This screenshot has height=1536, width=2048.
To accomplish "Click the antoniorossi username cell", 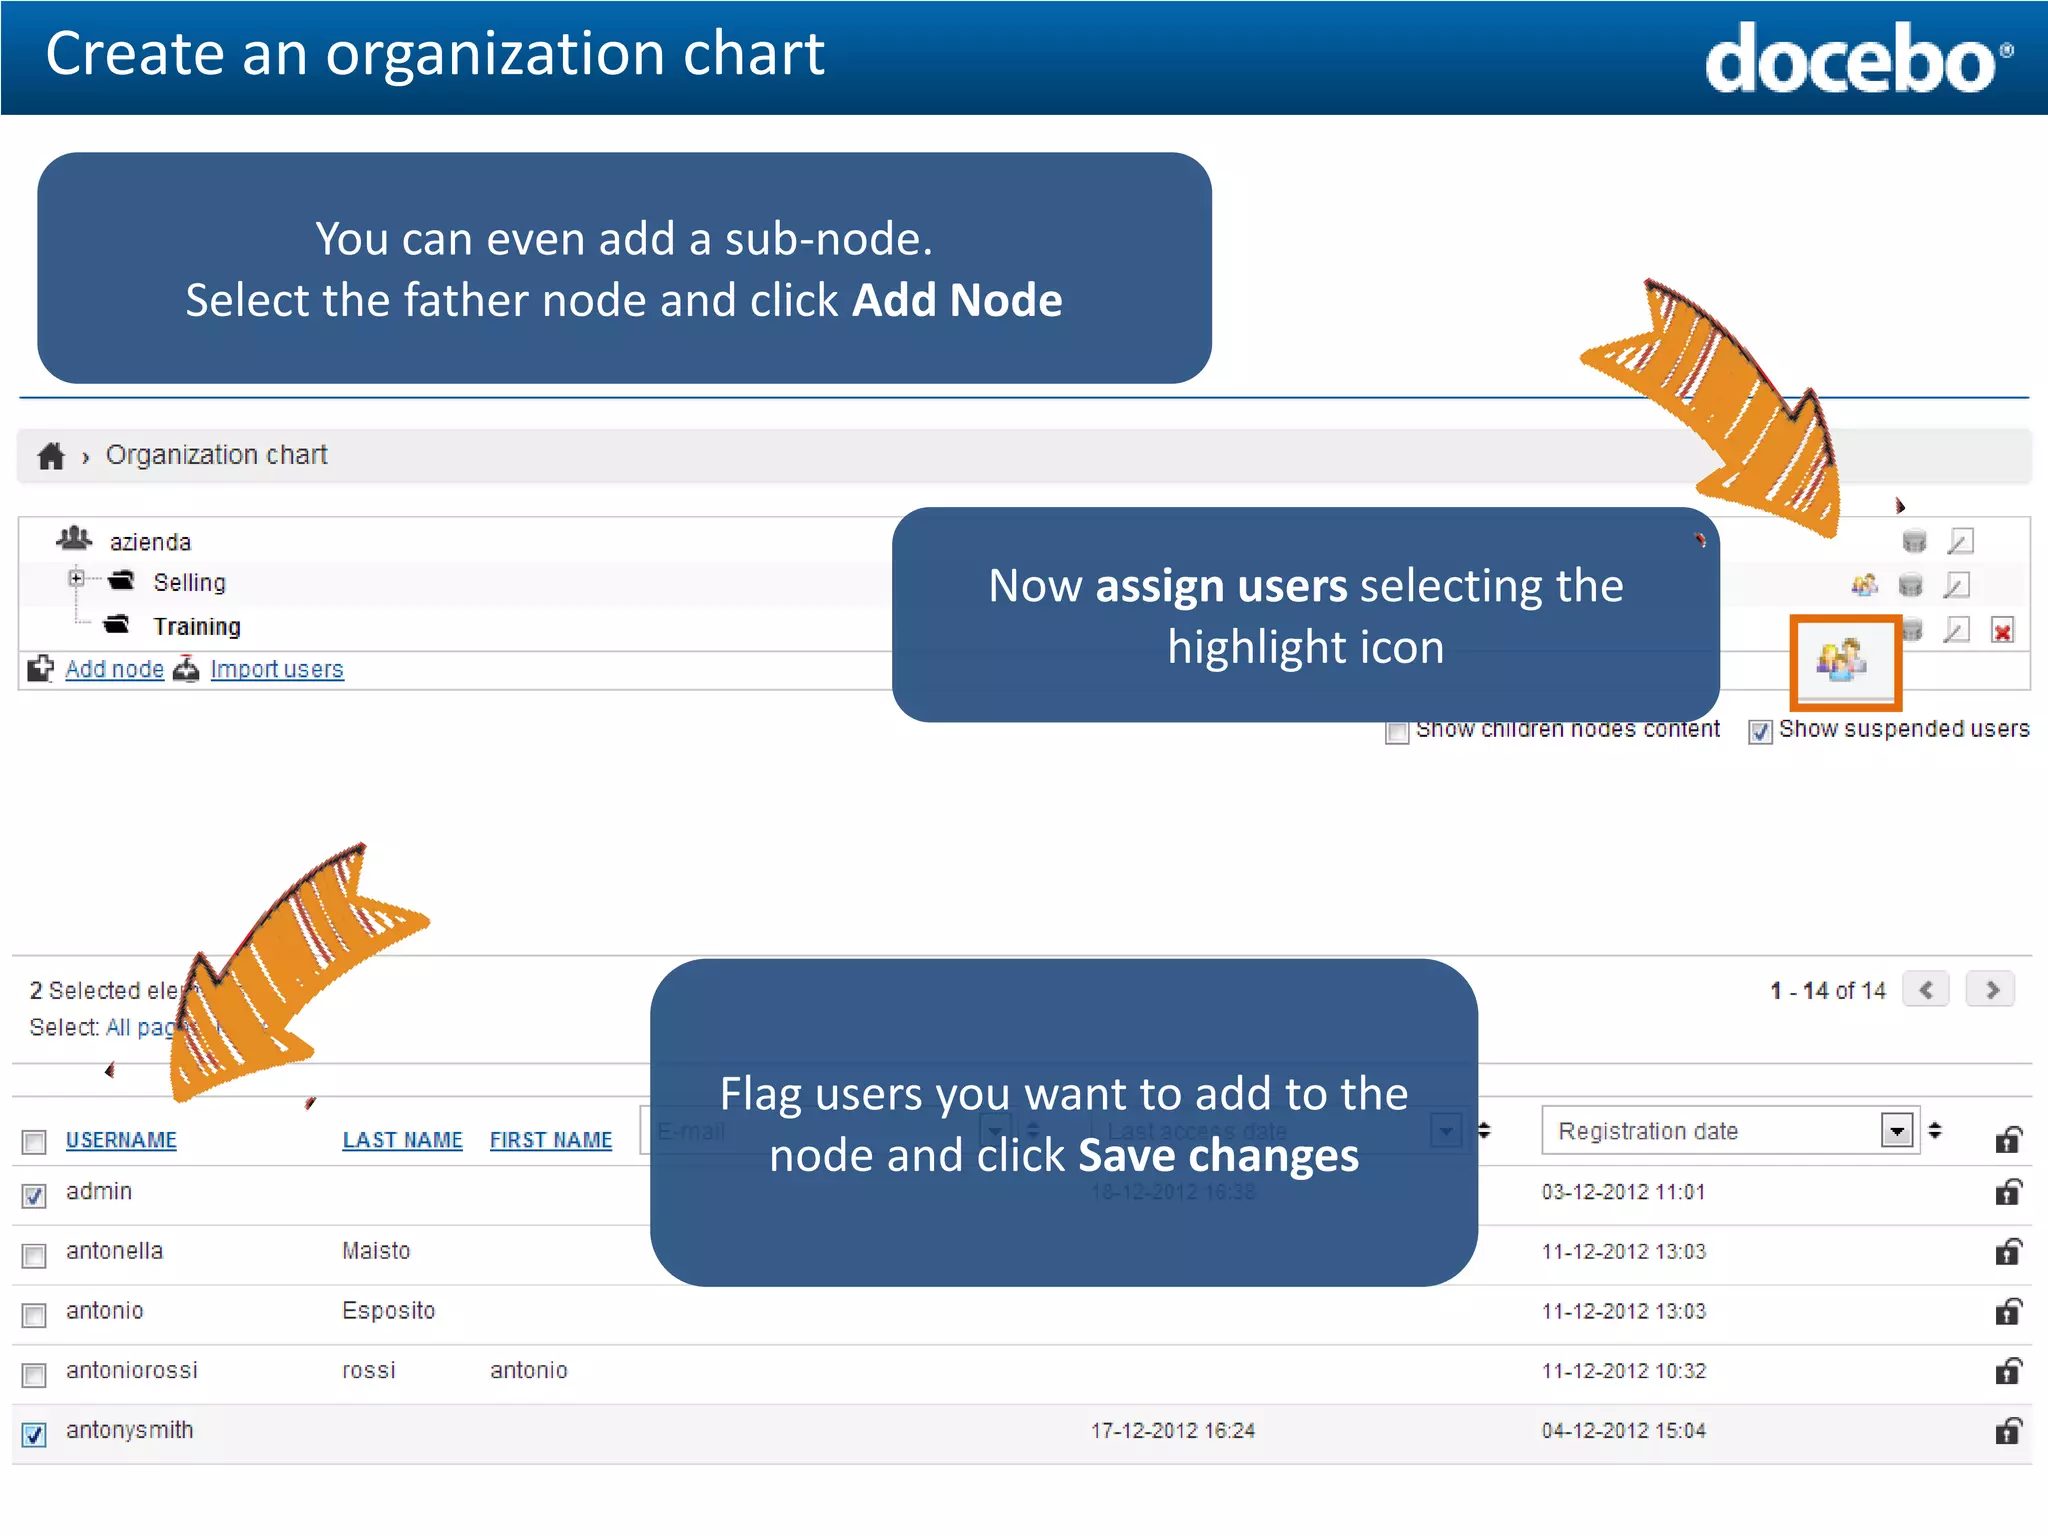I will click(132, 1370).
